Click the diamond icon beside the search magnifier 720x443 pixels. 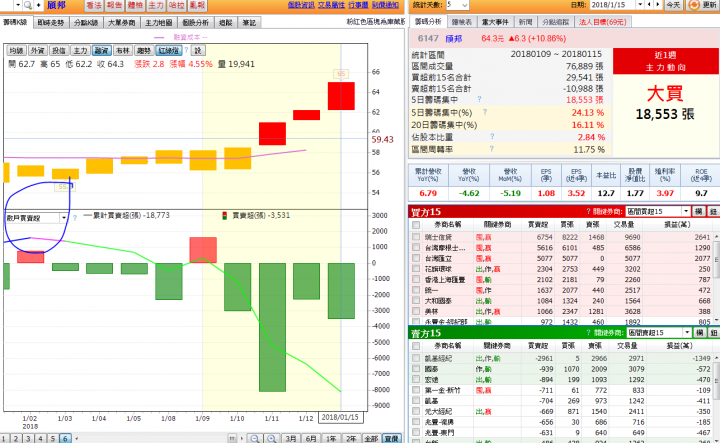[38, 5]
